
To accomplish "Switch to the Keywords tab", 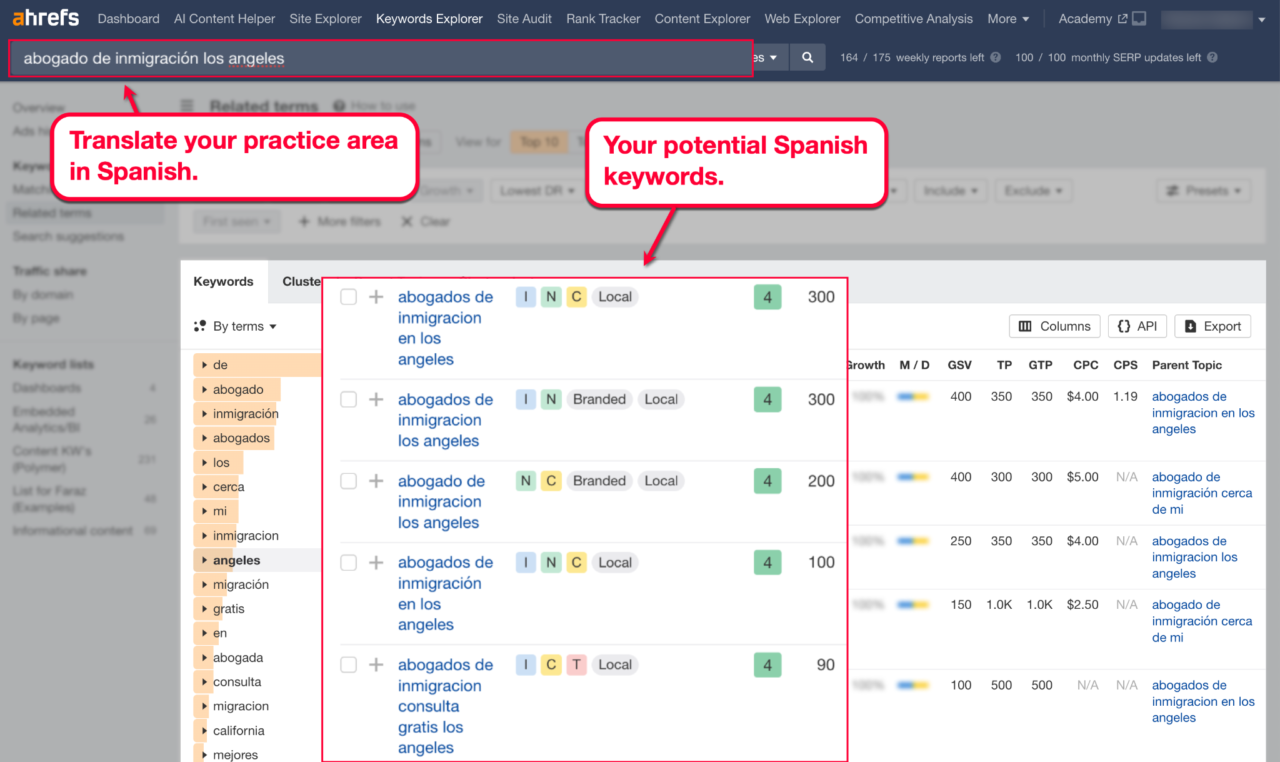I will point(223,282).
